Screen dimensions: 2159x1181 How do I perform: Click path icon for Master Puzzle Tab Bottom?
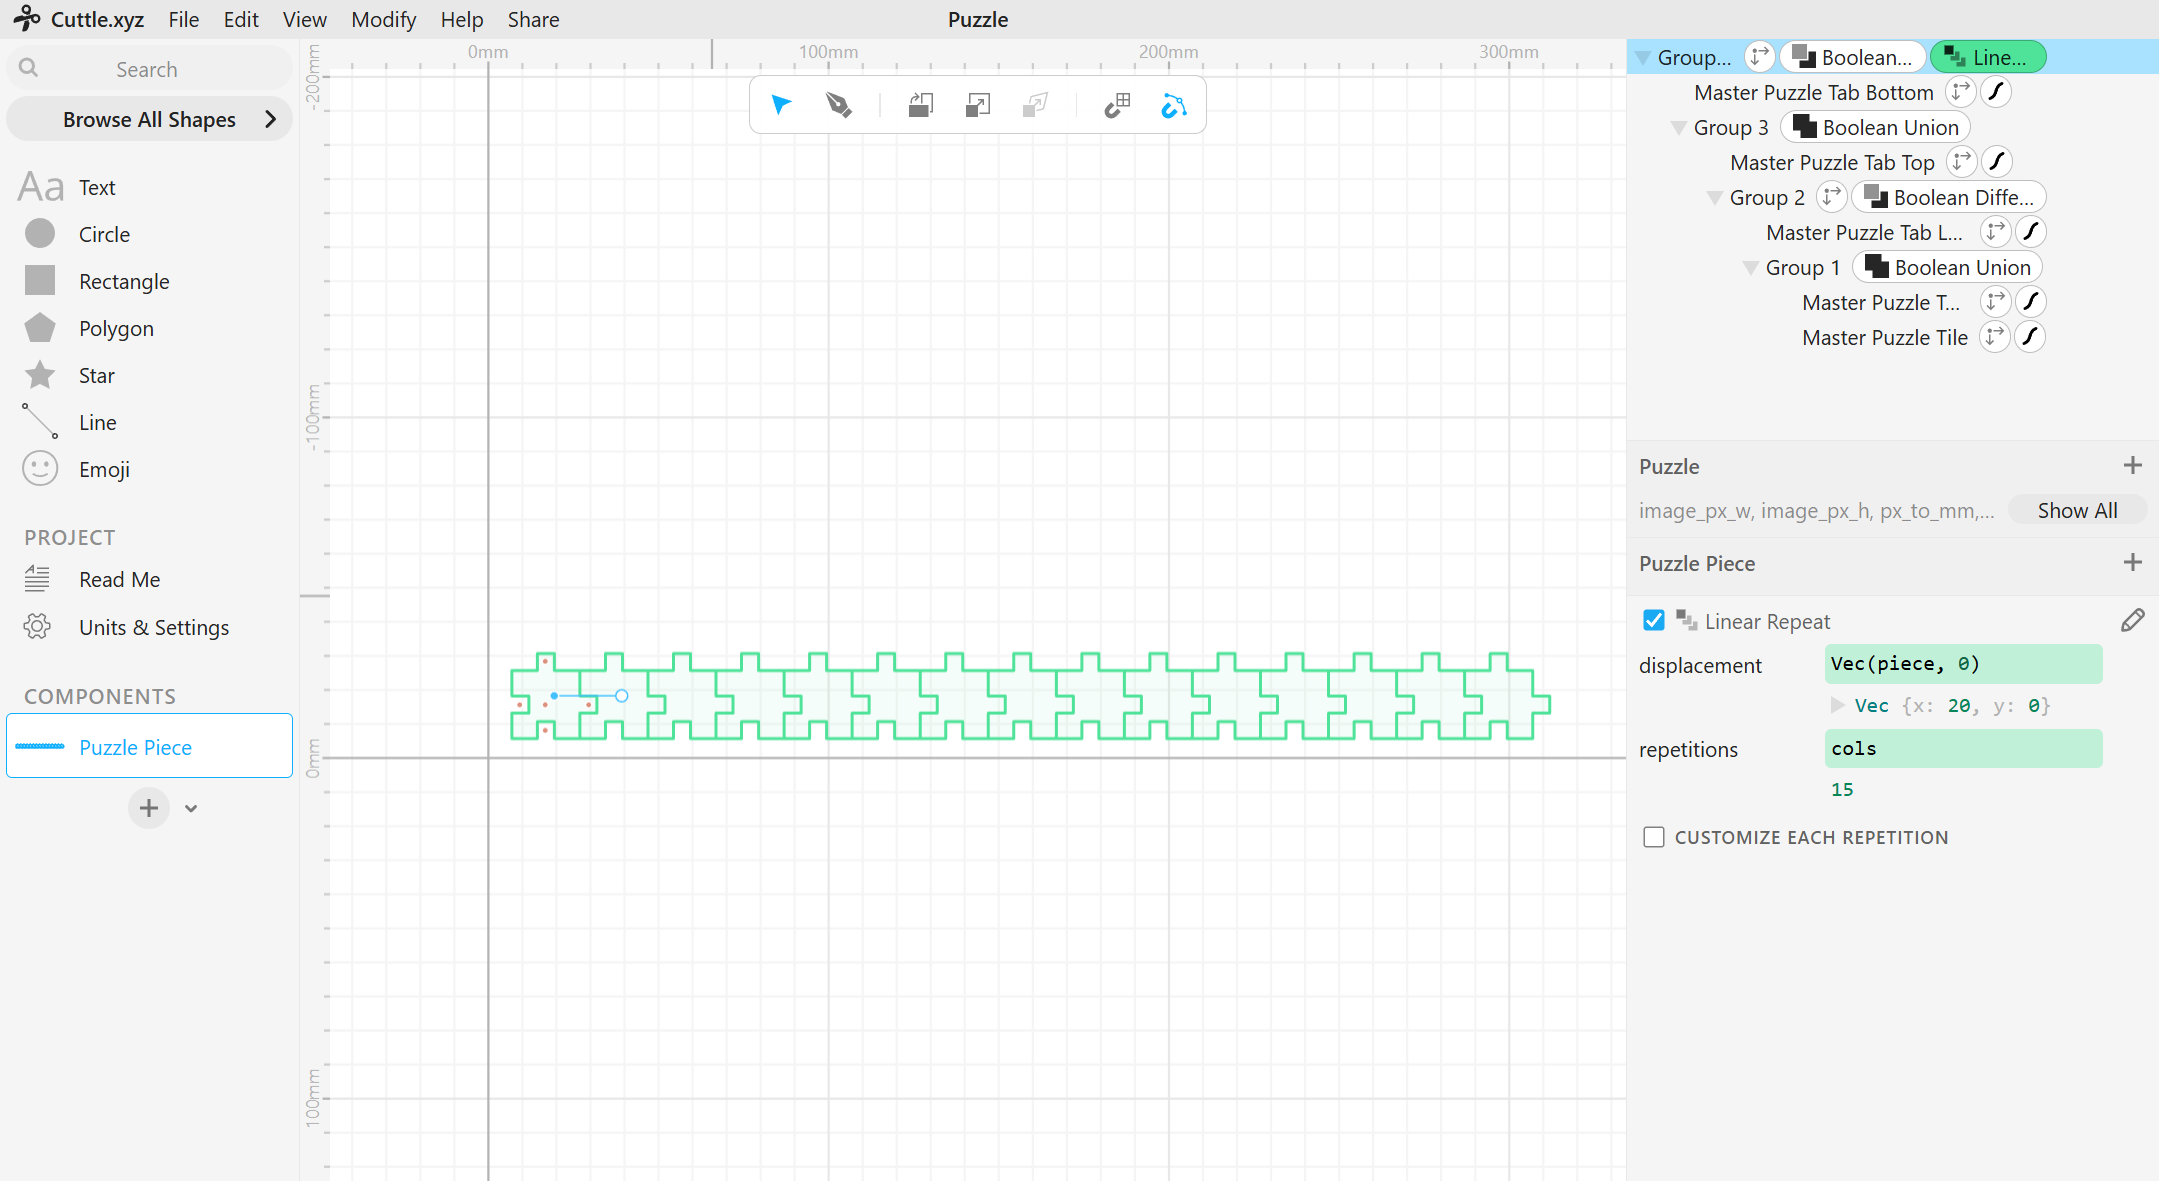coord(1996,92)
